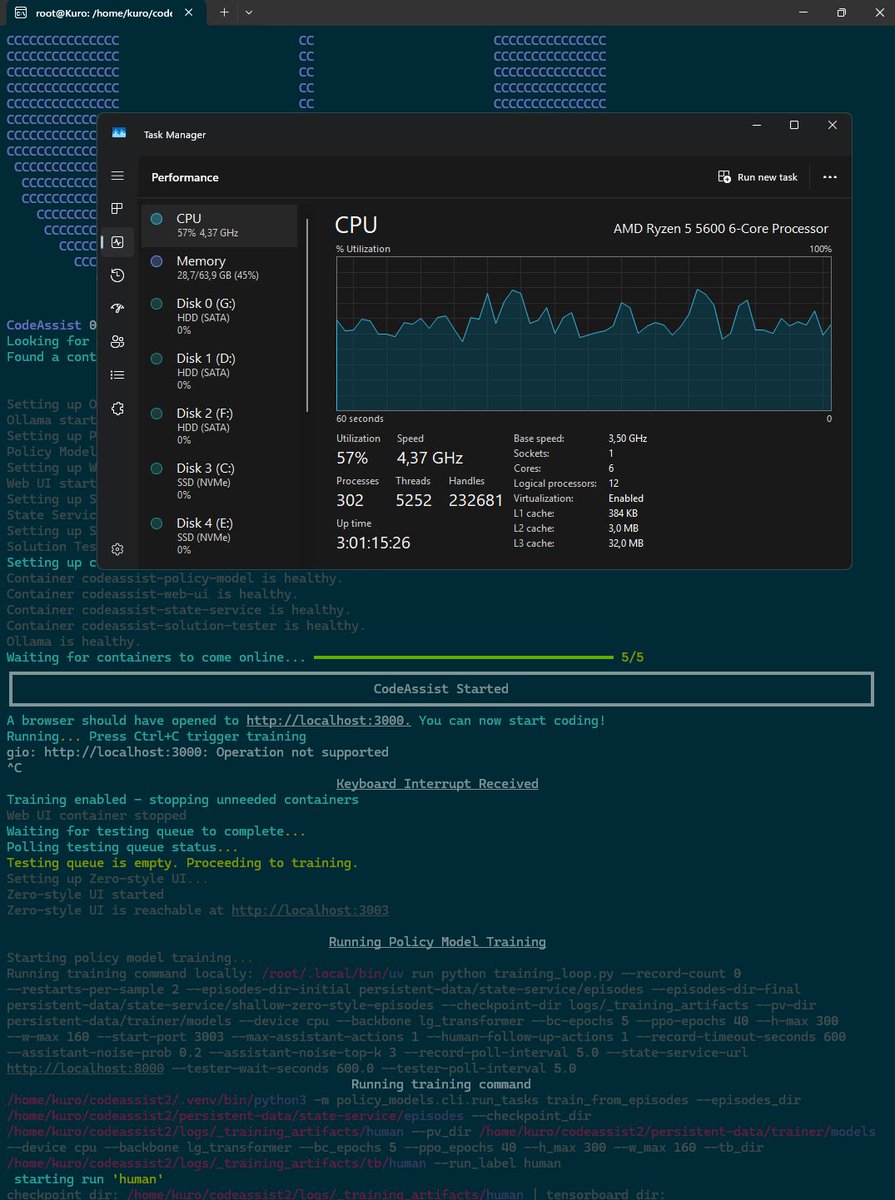This screenshot has width=895, height=1200.
Task: Click the Logical processors value 12
Action: tap(614, 483)
